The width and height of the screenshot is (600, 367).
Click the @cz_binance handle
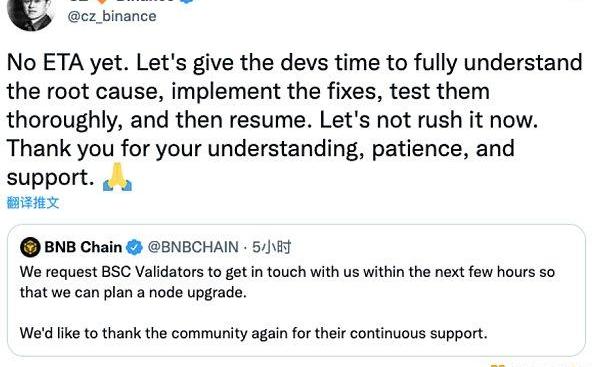(112, 16)
